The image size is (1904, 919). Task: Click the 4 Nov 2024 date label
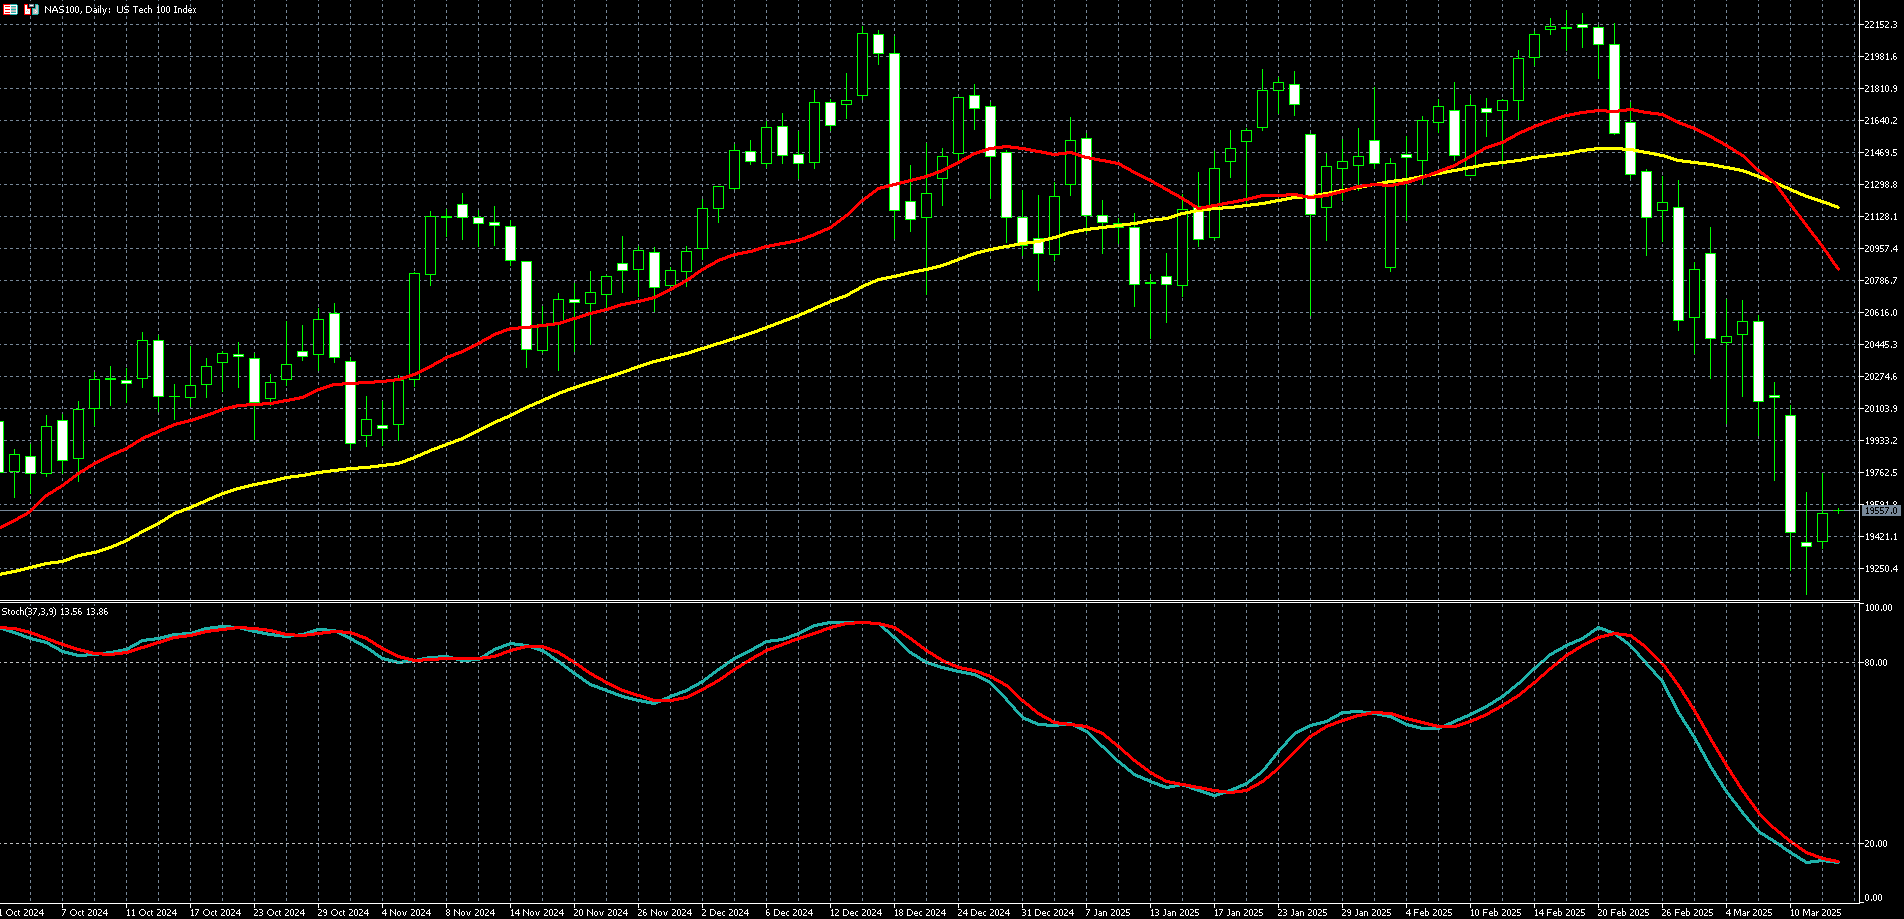coord(406,912)
